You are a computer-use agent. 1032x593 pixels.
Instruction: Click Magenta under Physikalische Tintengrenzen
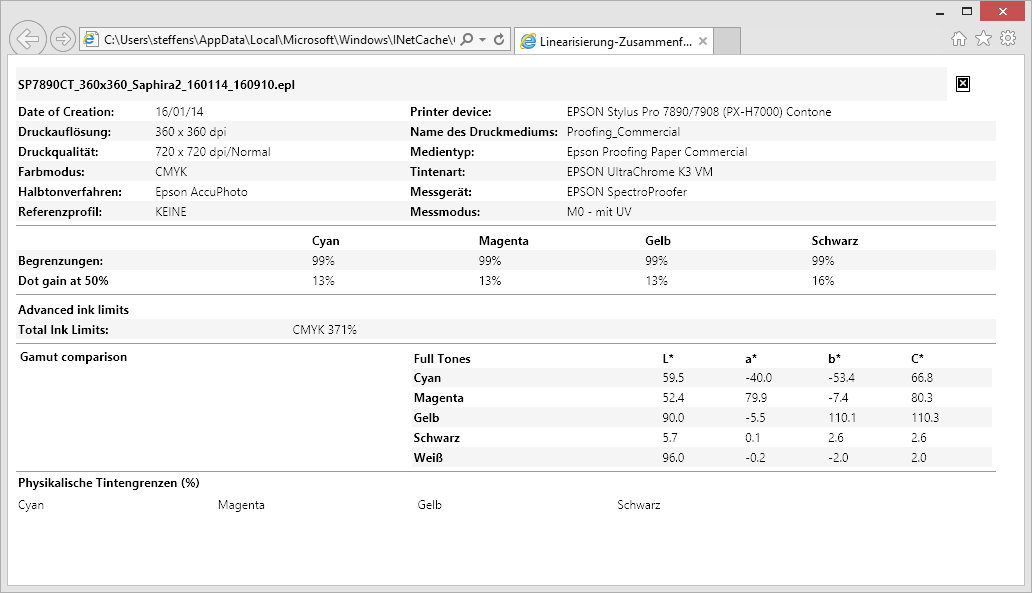coord(241,505)
